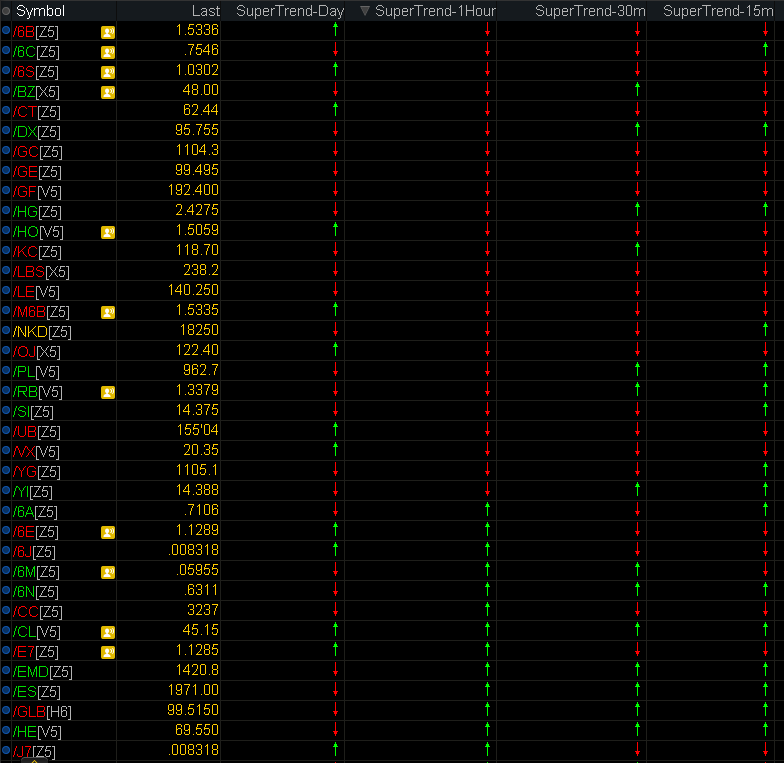Click the last price 155'04

pos(198,430)
